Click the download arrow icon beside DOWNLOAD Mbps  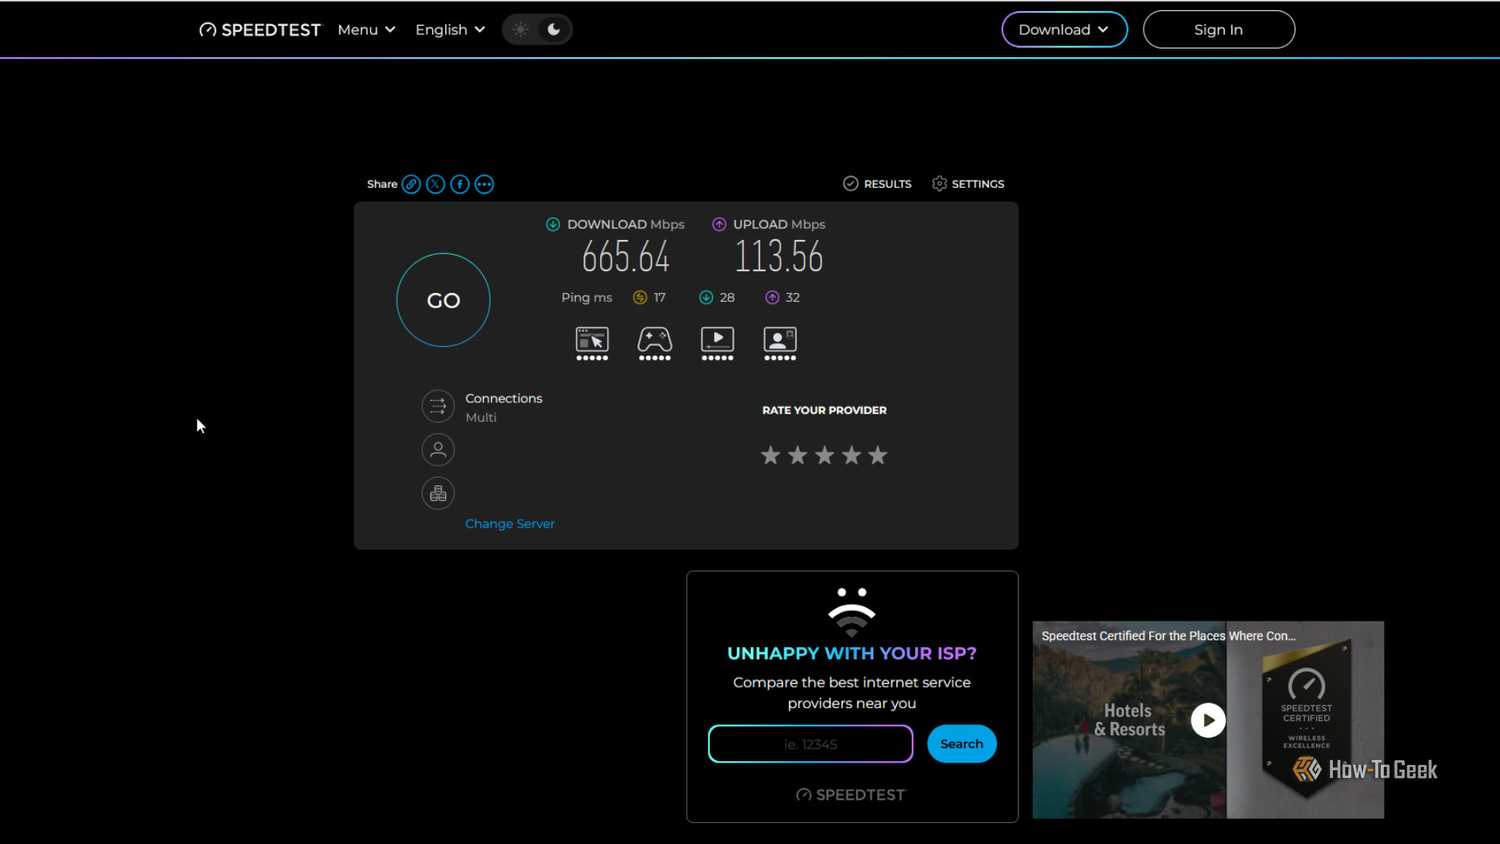[x=553, y=224]
